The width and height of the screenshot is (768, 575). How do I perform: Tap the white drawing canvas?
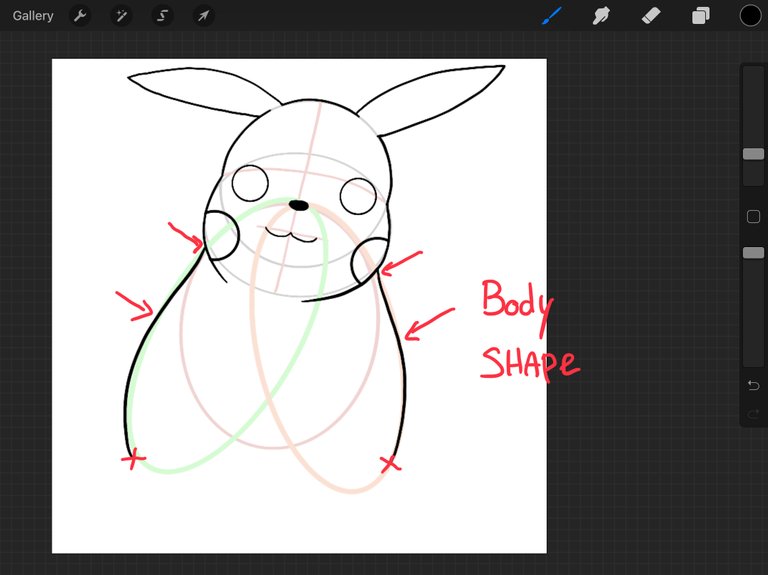click(x=299, y=306)
